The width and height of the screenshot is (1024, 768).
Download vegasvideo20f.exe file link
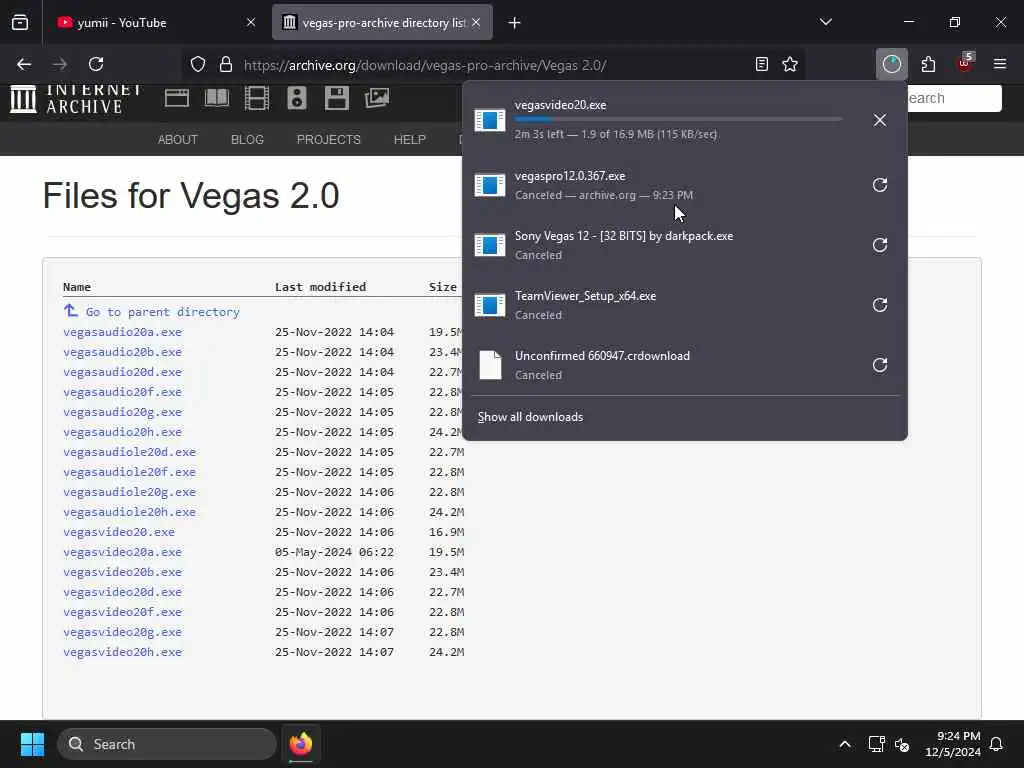point(123,612)
